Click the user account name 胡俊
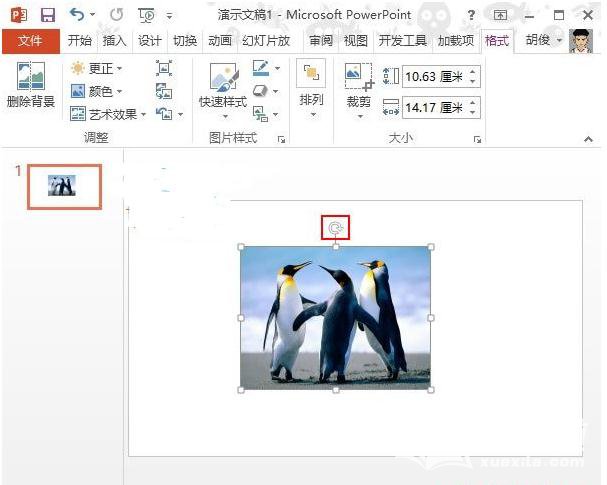This screenshot has width=607, height=485. pos(540,41)
